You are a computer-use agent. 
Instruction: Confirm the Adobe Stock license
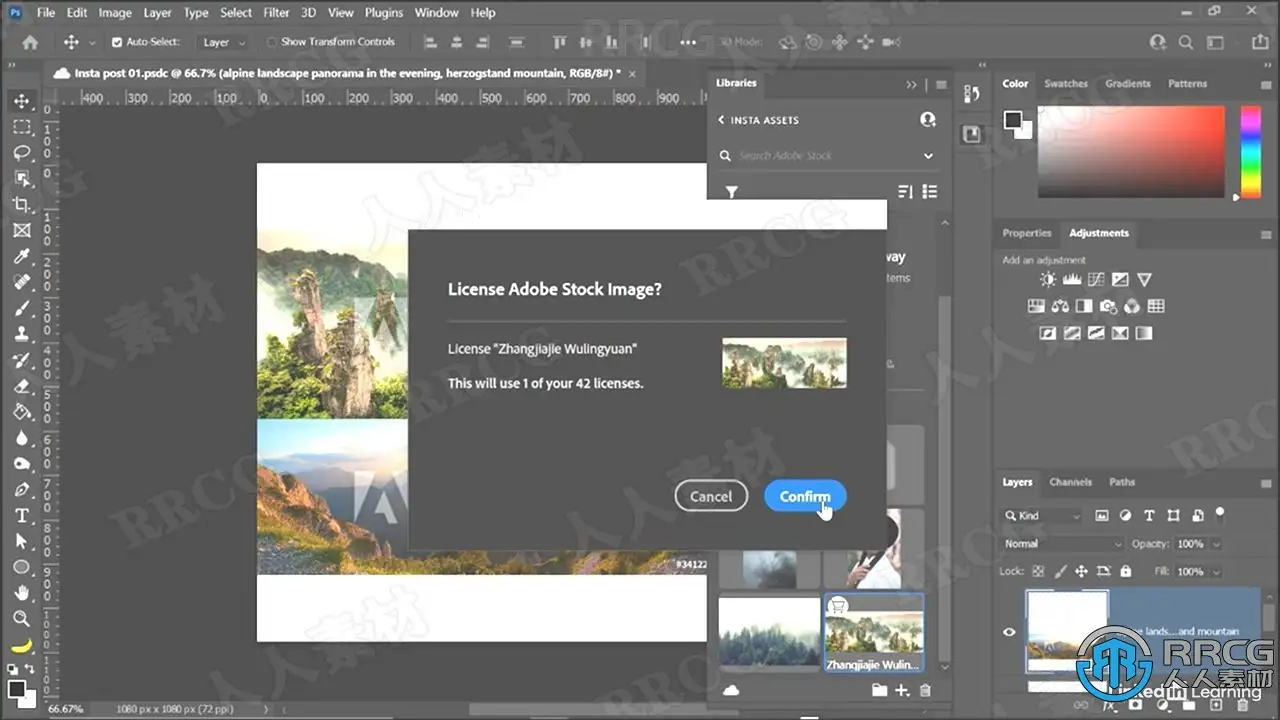pyautogui.click(x=805, y=496)
